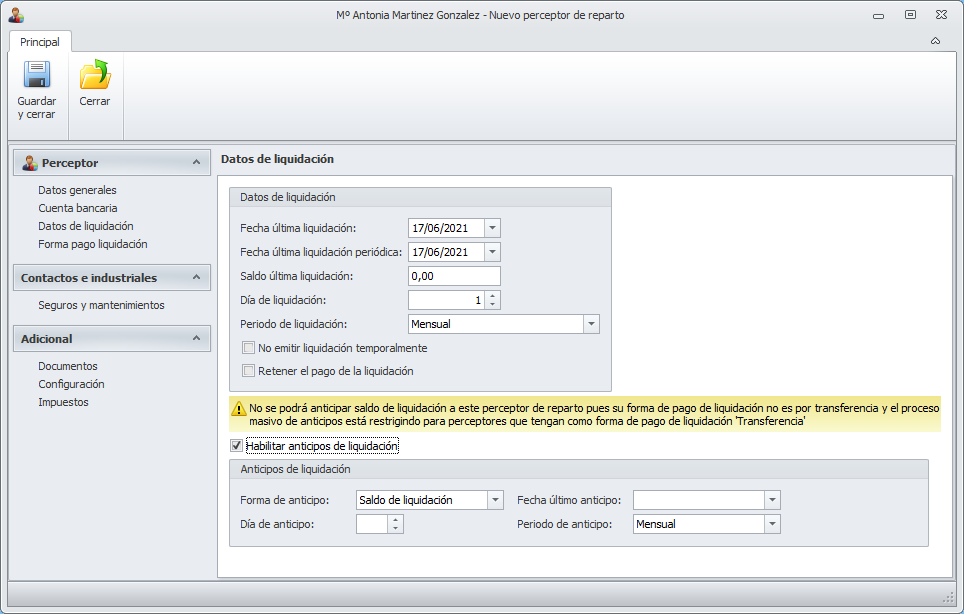Open Fecha última liquidación date dropdown
The width and height of the screenshot is (964, 614).
(x=492, y=228)
